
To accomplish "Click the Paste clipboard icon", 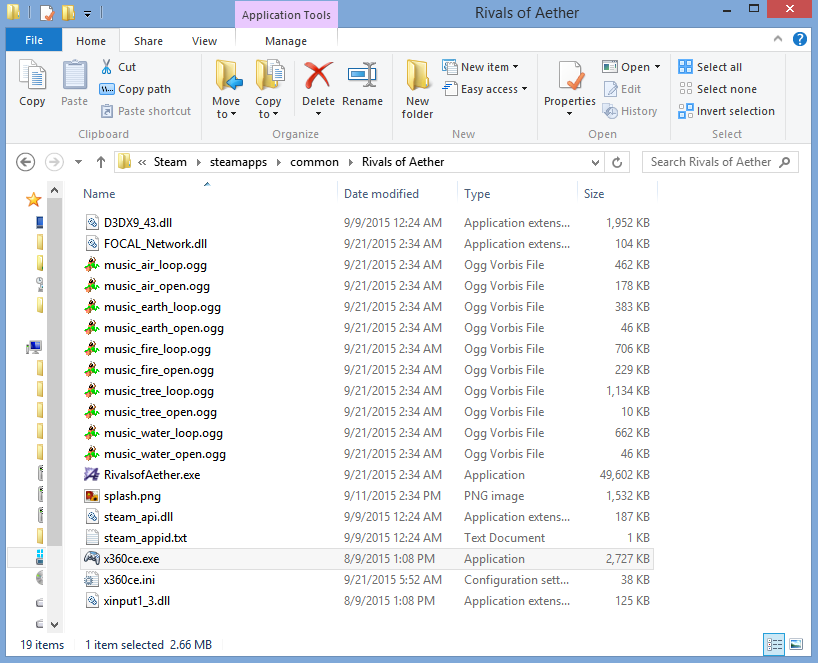I will 75,75.
